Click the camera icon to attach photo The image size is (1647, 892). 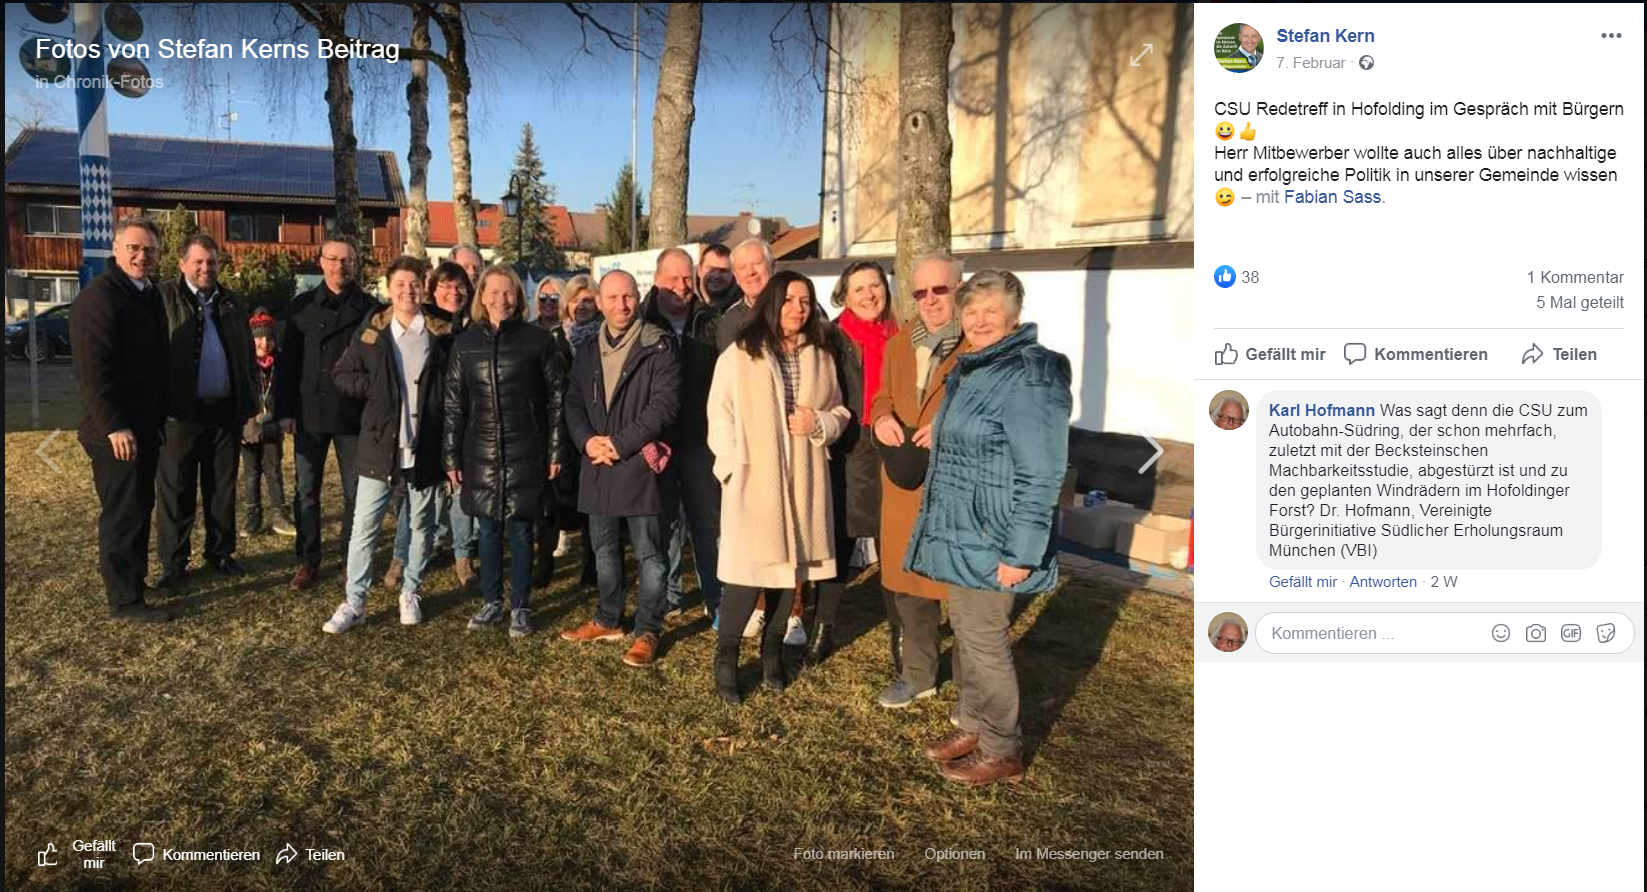coord(1536,633)
